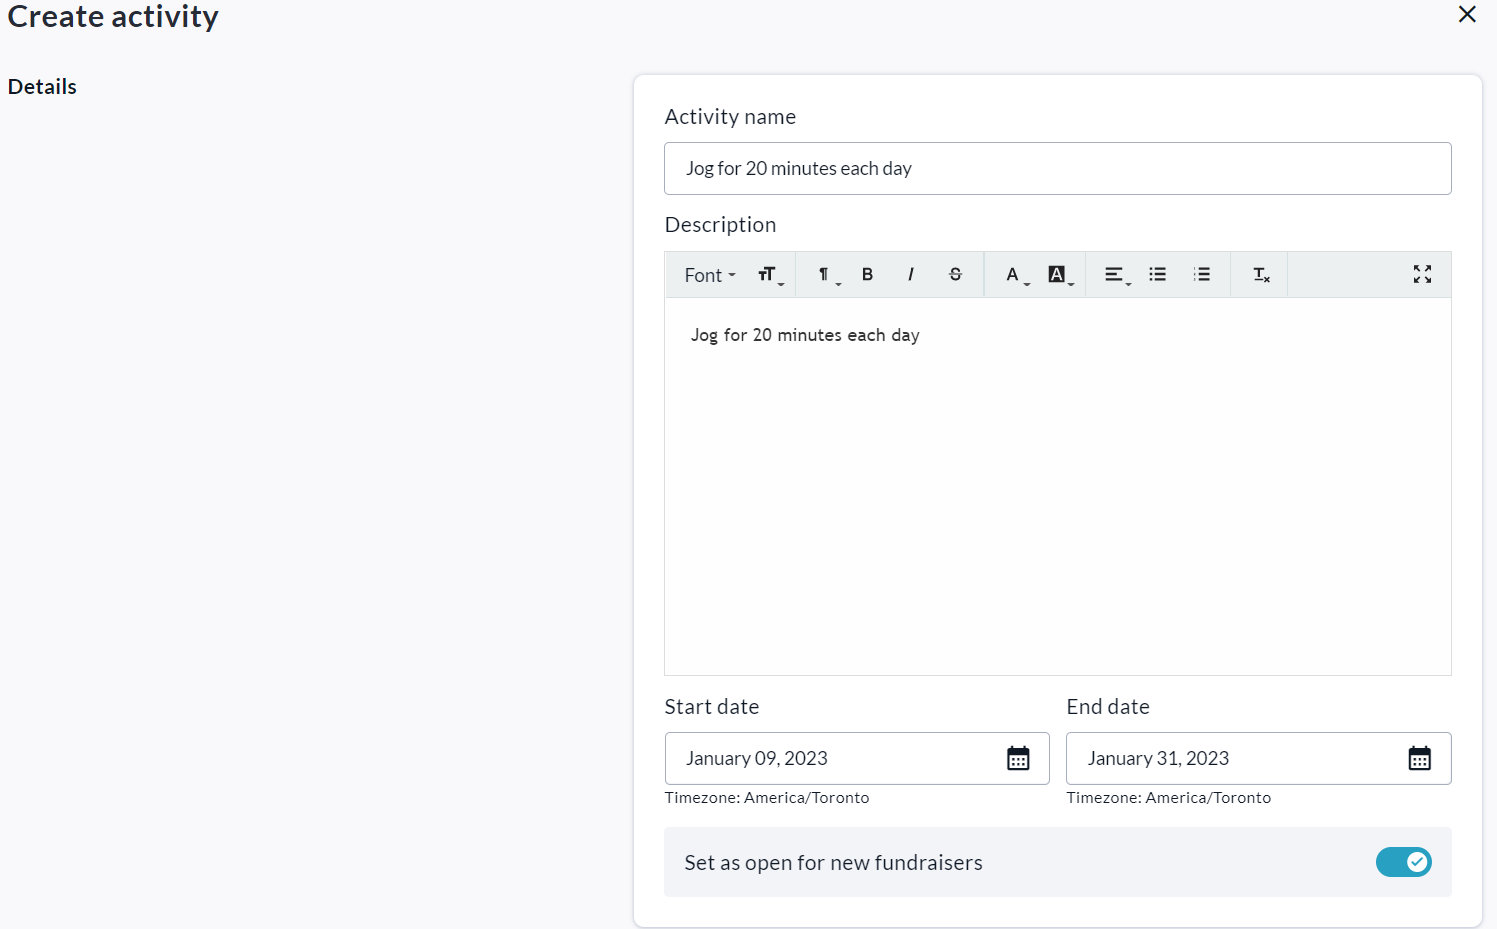Viewport: 1497px width, 929px height.
Task: Close the Create activity dialog
Action: point(1467,14)
